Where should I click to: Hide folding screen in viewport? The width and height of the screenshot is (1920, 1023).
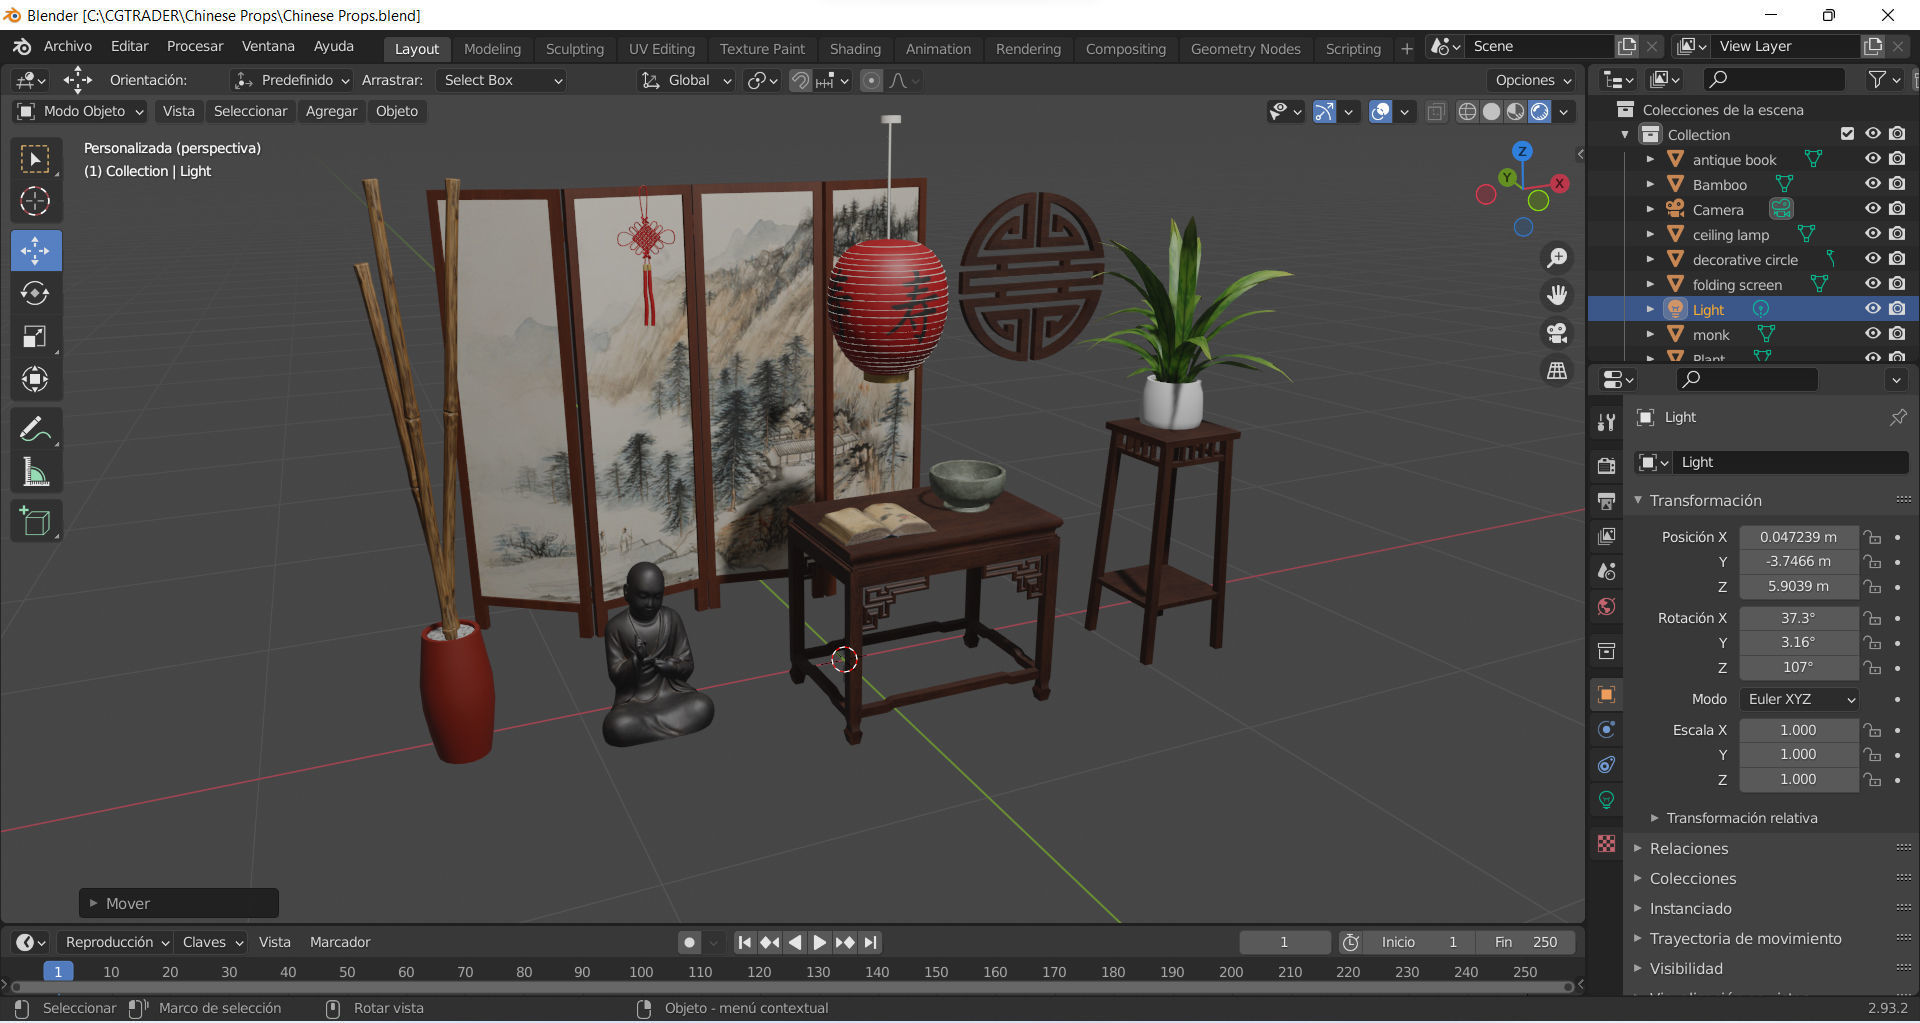tap(1872, 284)
